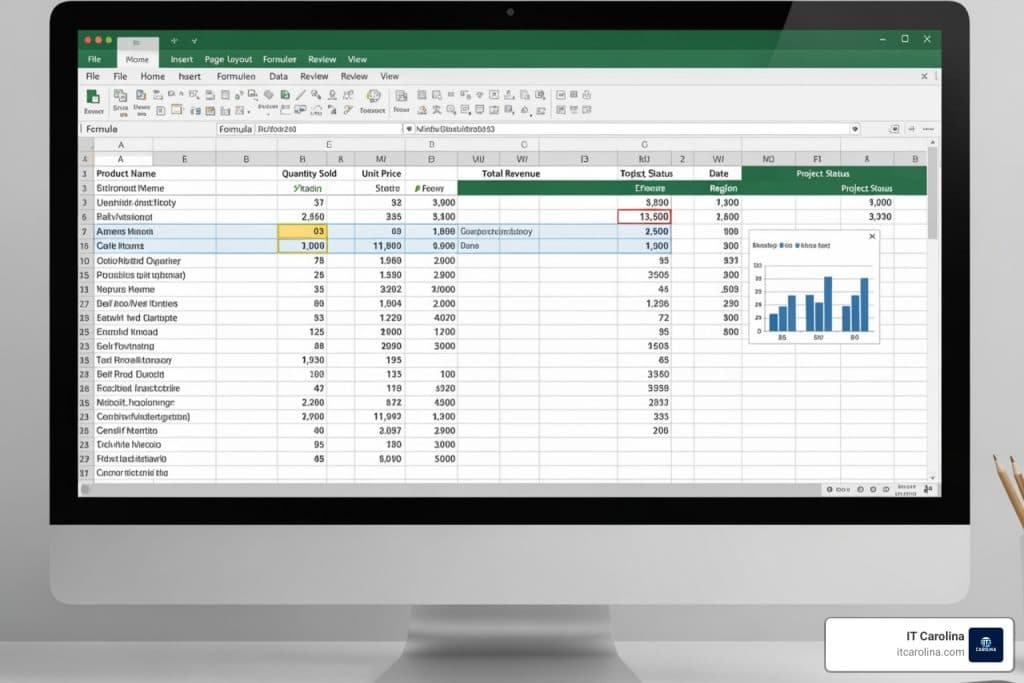Image resolution: width=1024 pixels, height=683 pixels.
Task: Expand the dropdown arrow at formula bar's right end
Action: pyautogui.click(x=854, y=129)
